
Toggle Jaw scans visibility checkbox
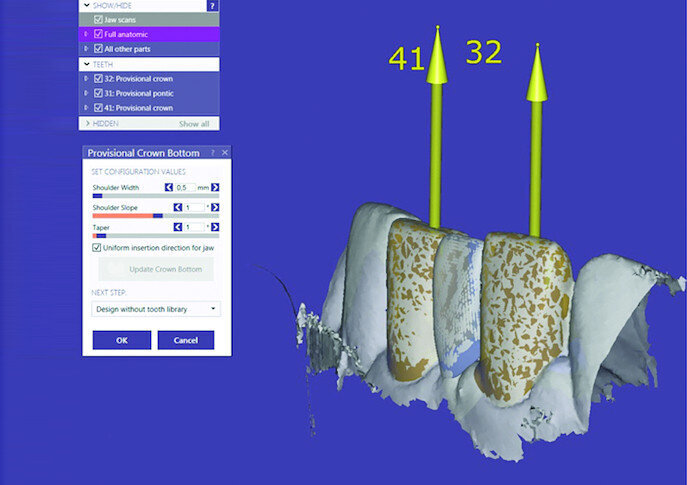[x=97, y=19]
